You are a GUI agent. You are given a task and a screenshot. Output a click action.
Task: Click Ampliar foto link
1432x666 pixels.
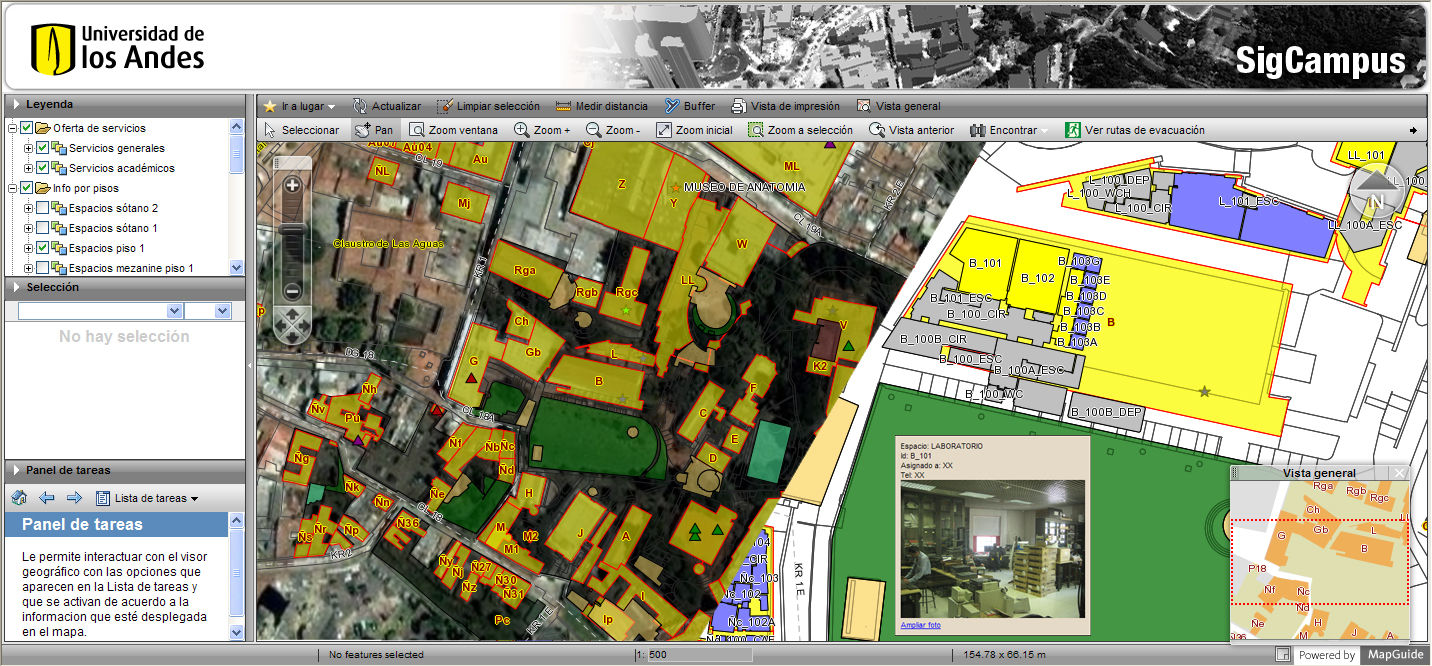[x=920, y=626]
